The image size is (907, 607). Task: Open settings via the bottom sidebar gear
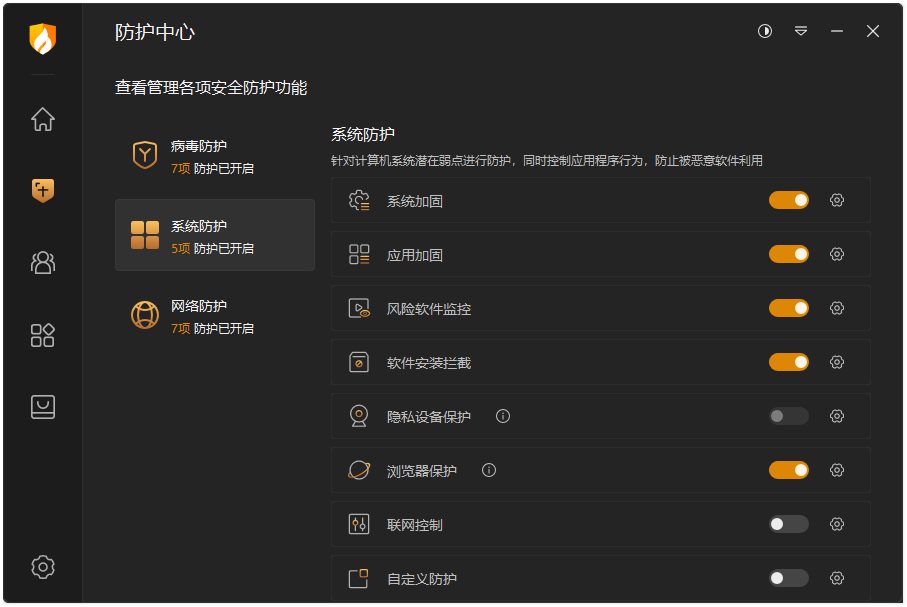[42, 567]
